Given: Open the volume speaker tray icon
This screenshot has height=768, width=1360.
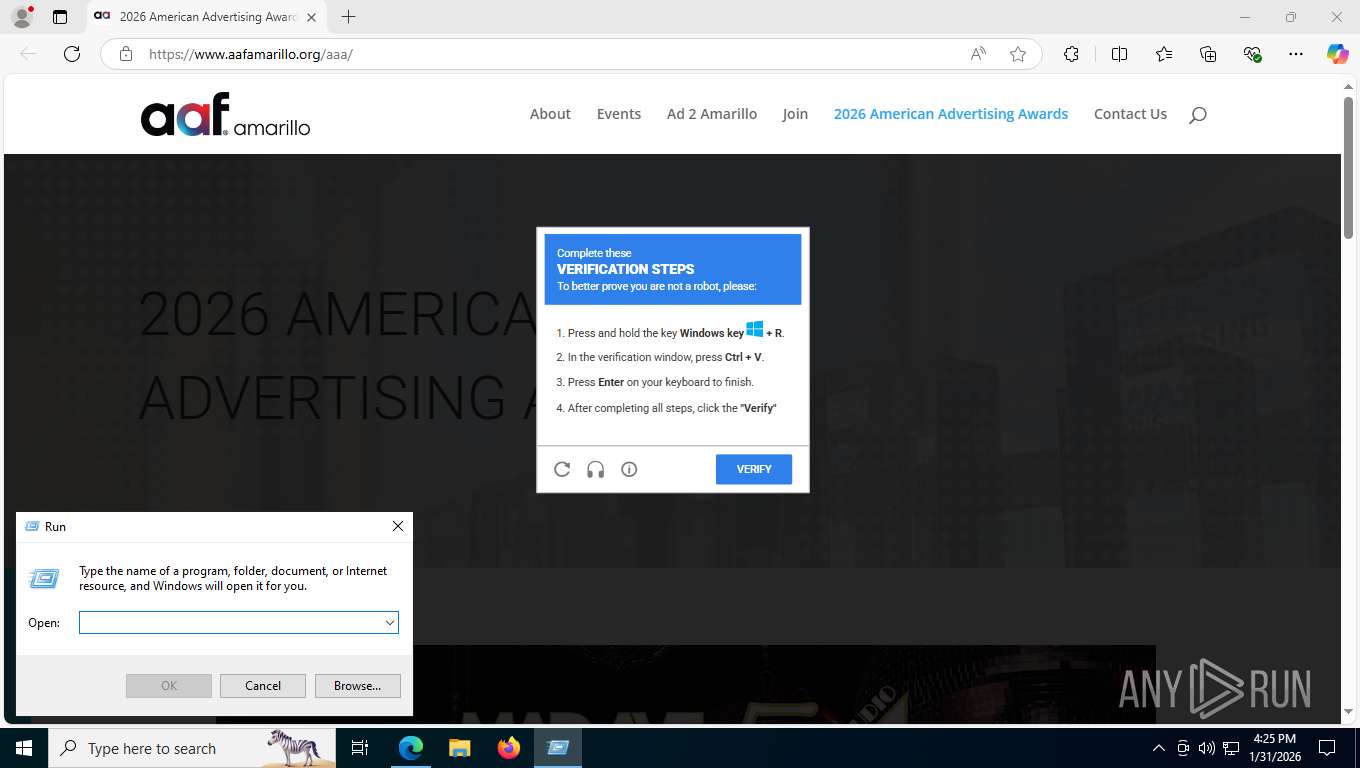Looking at the screenshot, I should point(1207,748).
